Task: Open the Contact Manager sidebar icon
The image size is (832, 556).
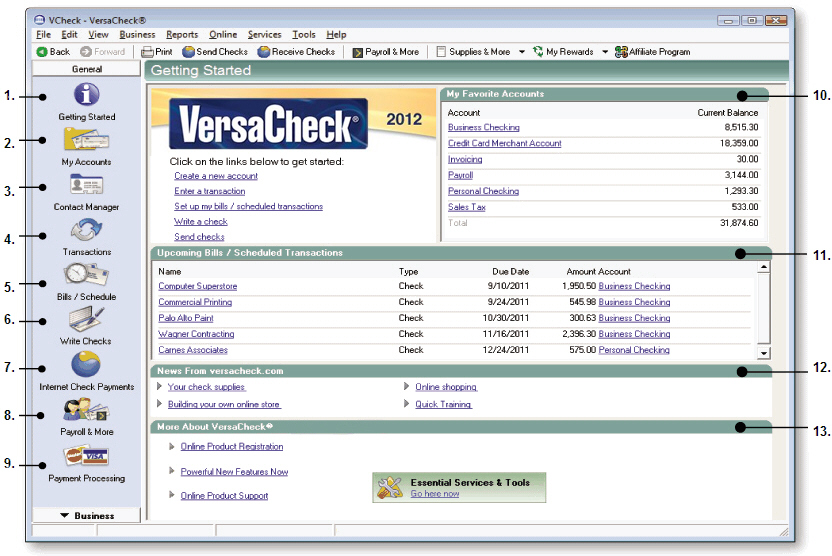Action: (x=86, y=185)
